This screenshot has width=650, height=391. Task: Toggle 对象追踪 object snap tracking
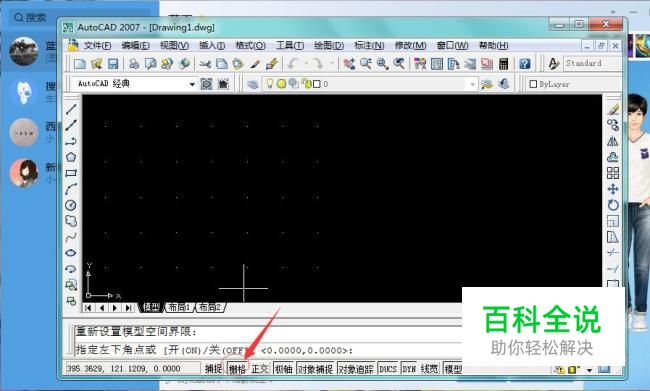coord(356,369)
